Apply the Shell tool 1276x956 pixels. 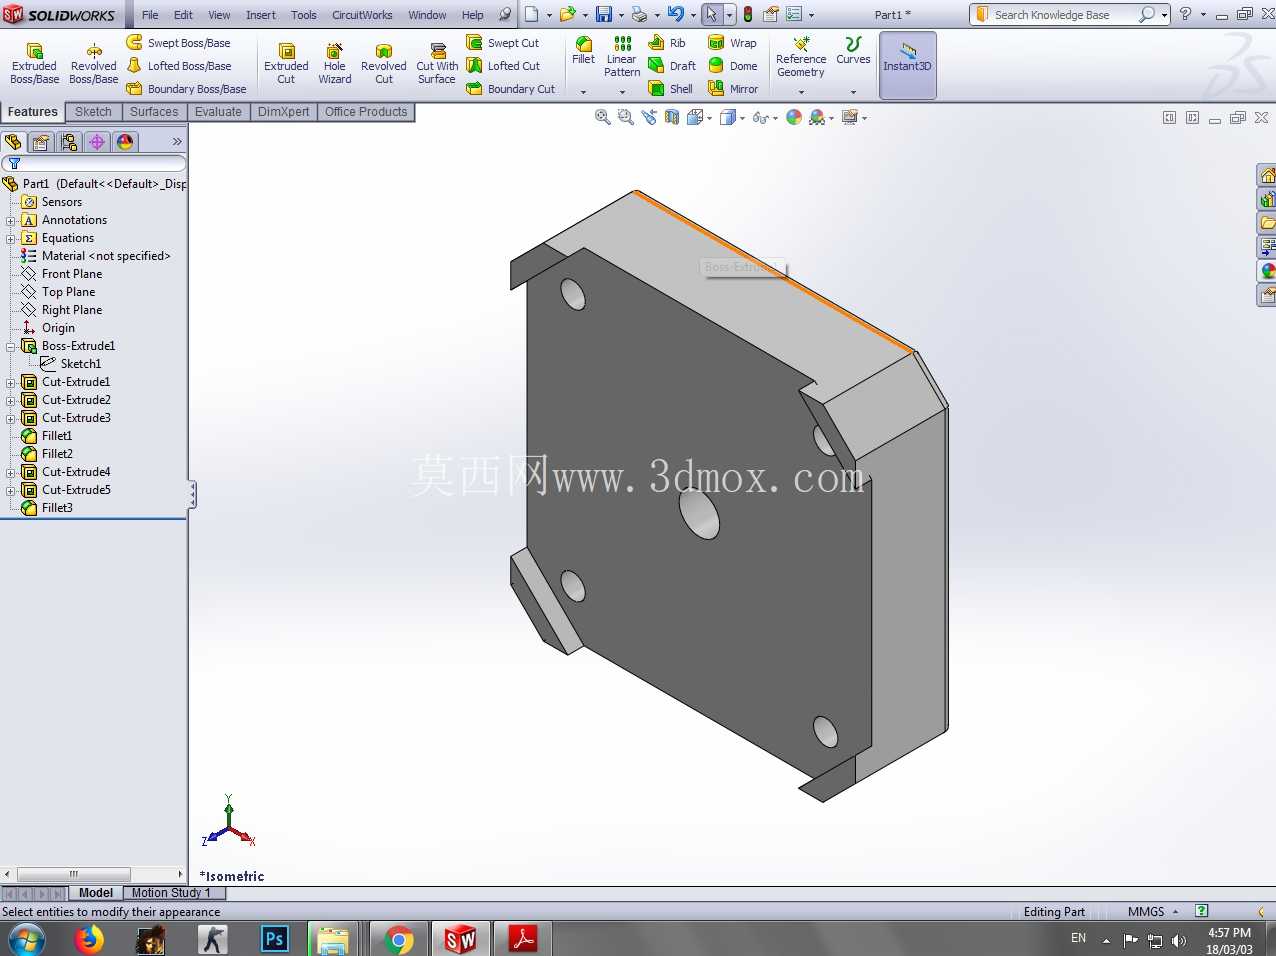(671, 89)
